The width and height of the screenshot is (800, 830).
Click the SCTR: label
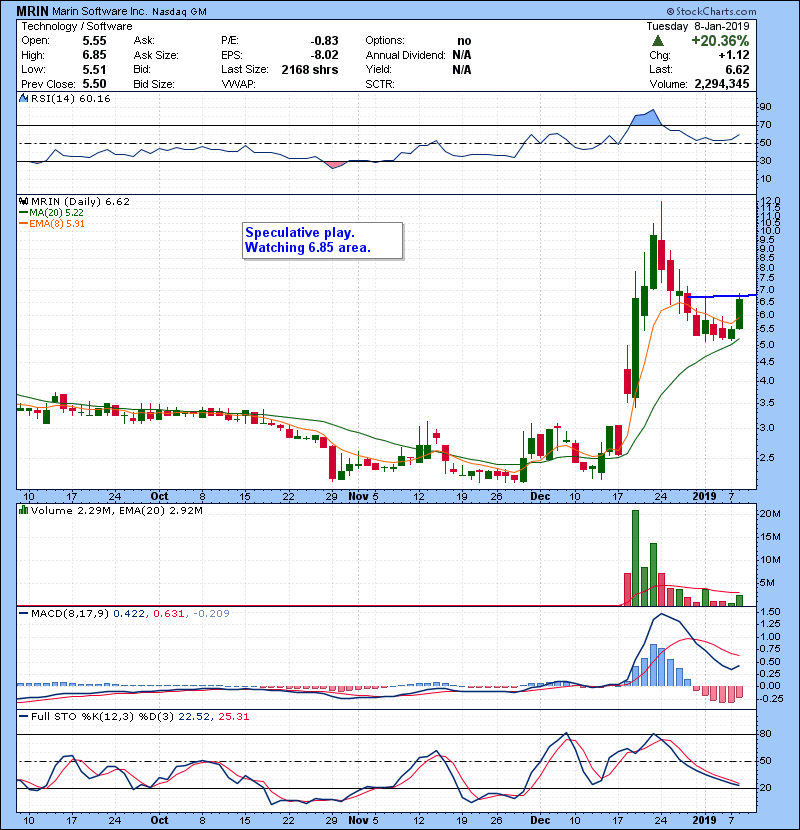pos(380,84)
